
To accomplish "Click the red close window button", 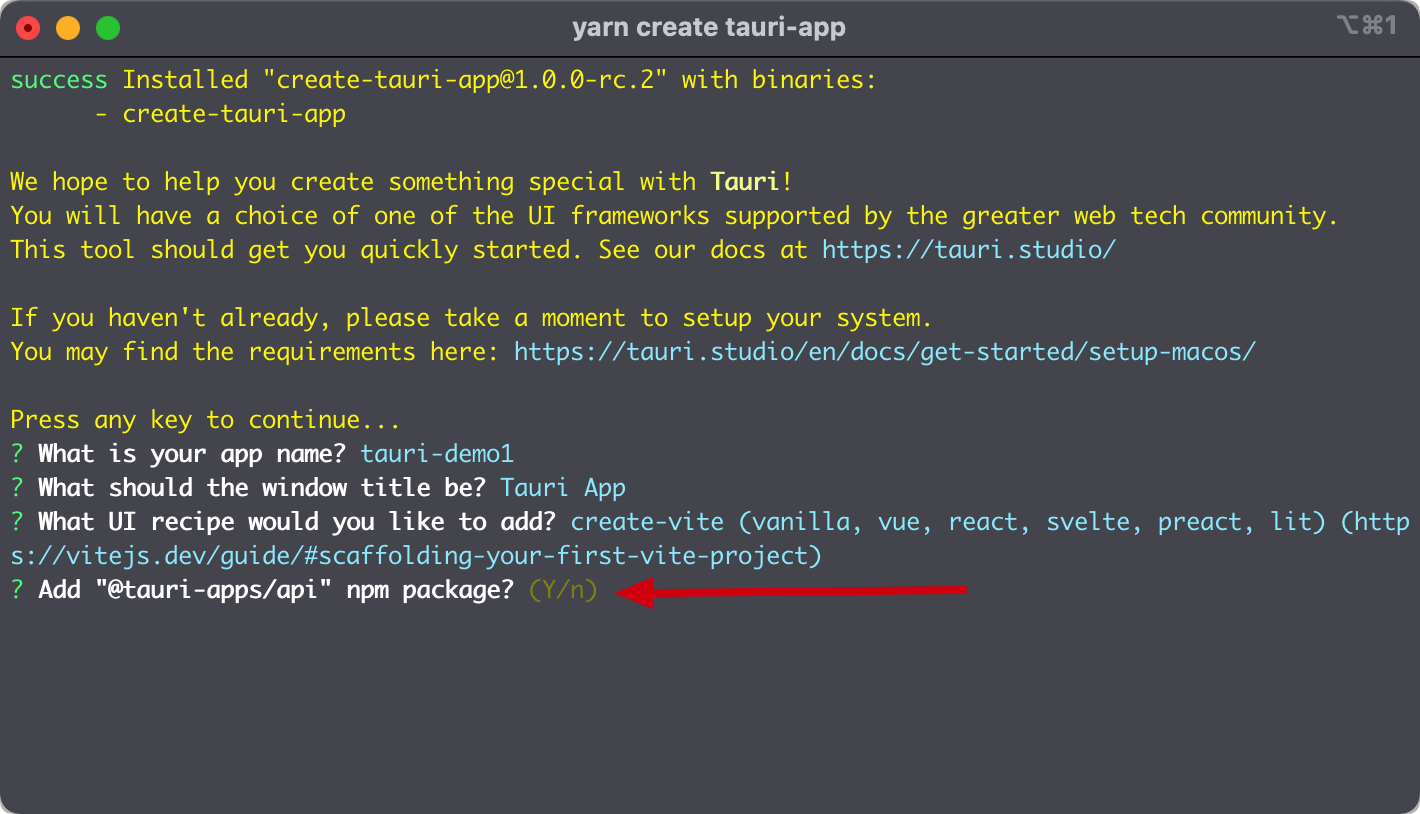I will coord(29,28).
